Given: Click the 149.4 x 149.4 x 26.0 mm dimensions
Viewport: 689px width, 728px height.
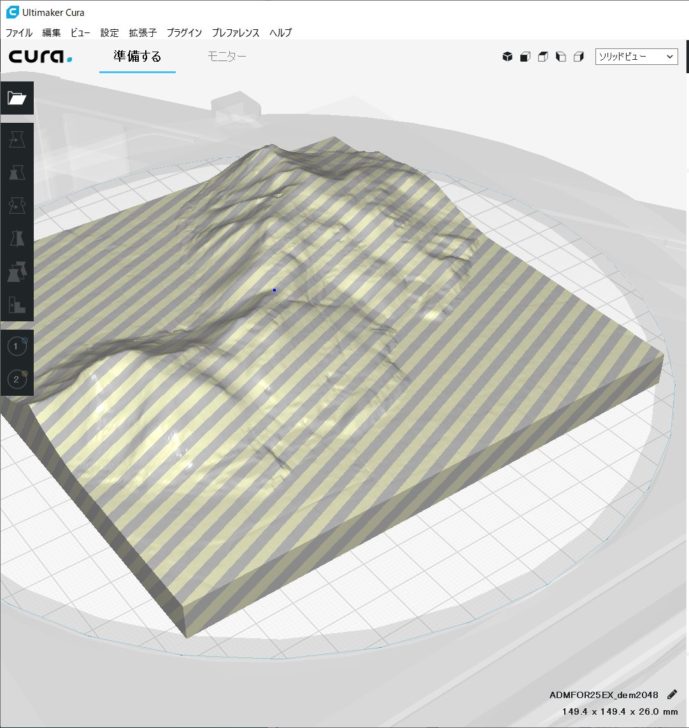Looking at the screenshot, I should coord(619,711).
